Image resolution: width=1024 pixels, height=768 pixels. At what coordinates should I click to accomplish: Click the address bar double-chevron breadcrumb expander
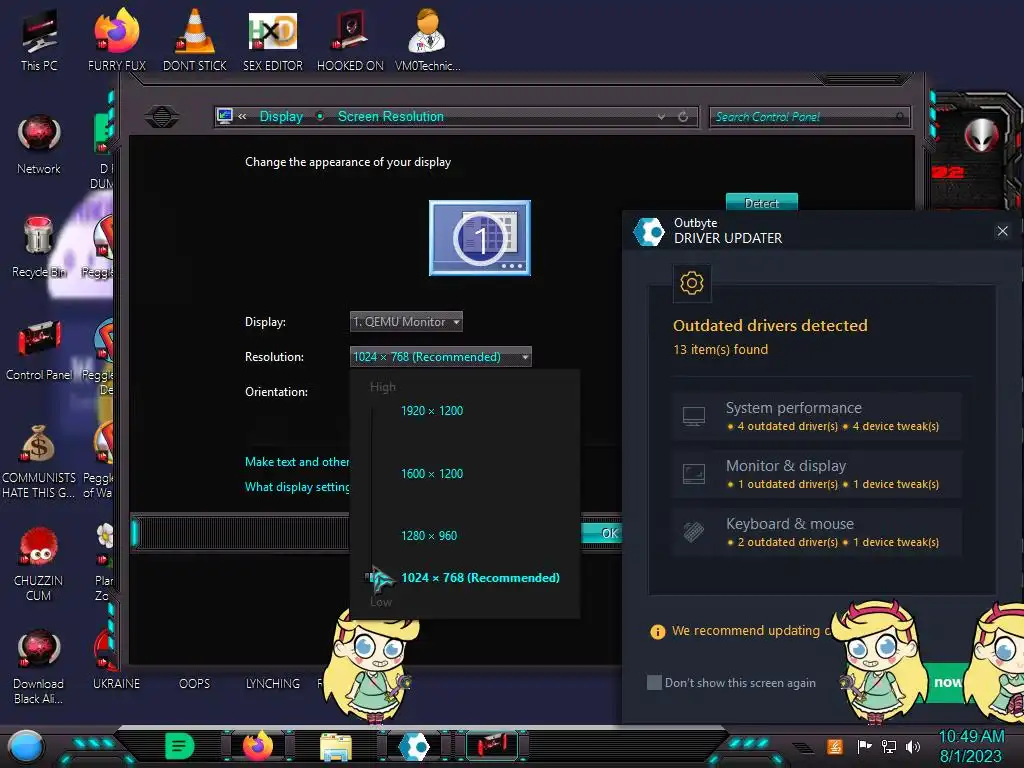[242, 116]
